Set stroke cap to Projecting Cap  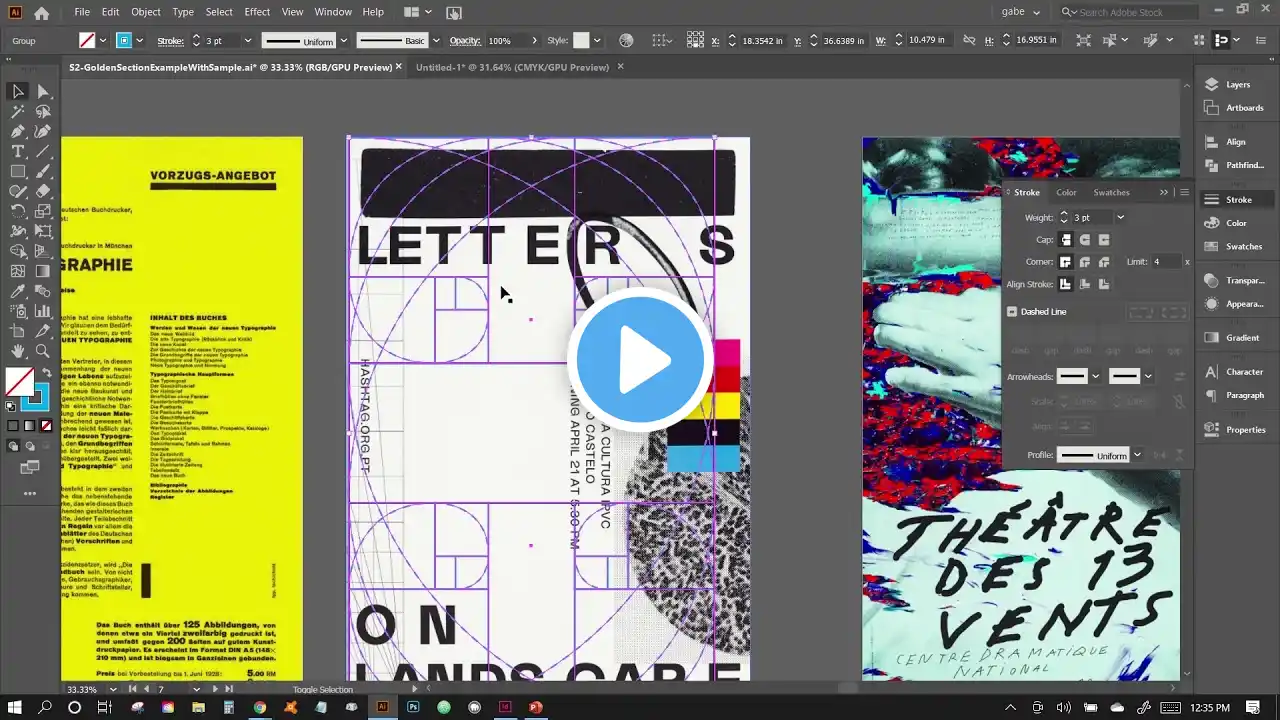coord(1104,240)
